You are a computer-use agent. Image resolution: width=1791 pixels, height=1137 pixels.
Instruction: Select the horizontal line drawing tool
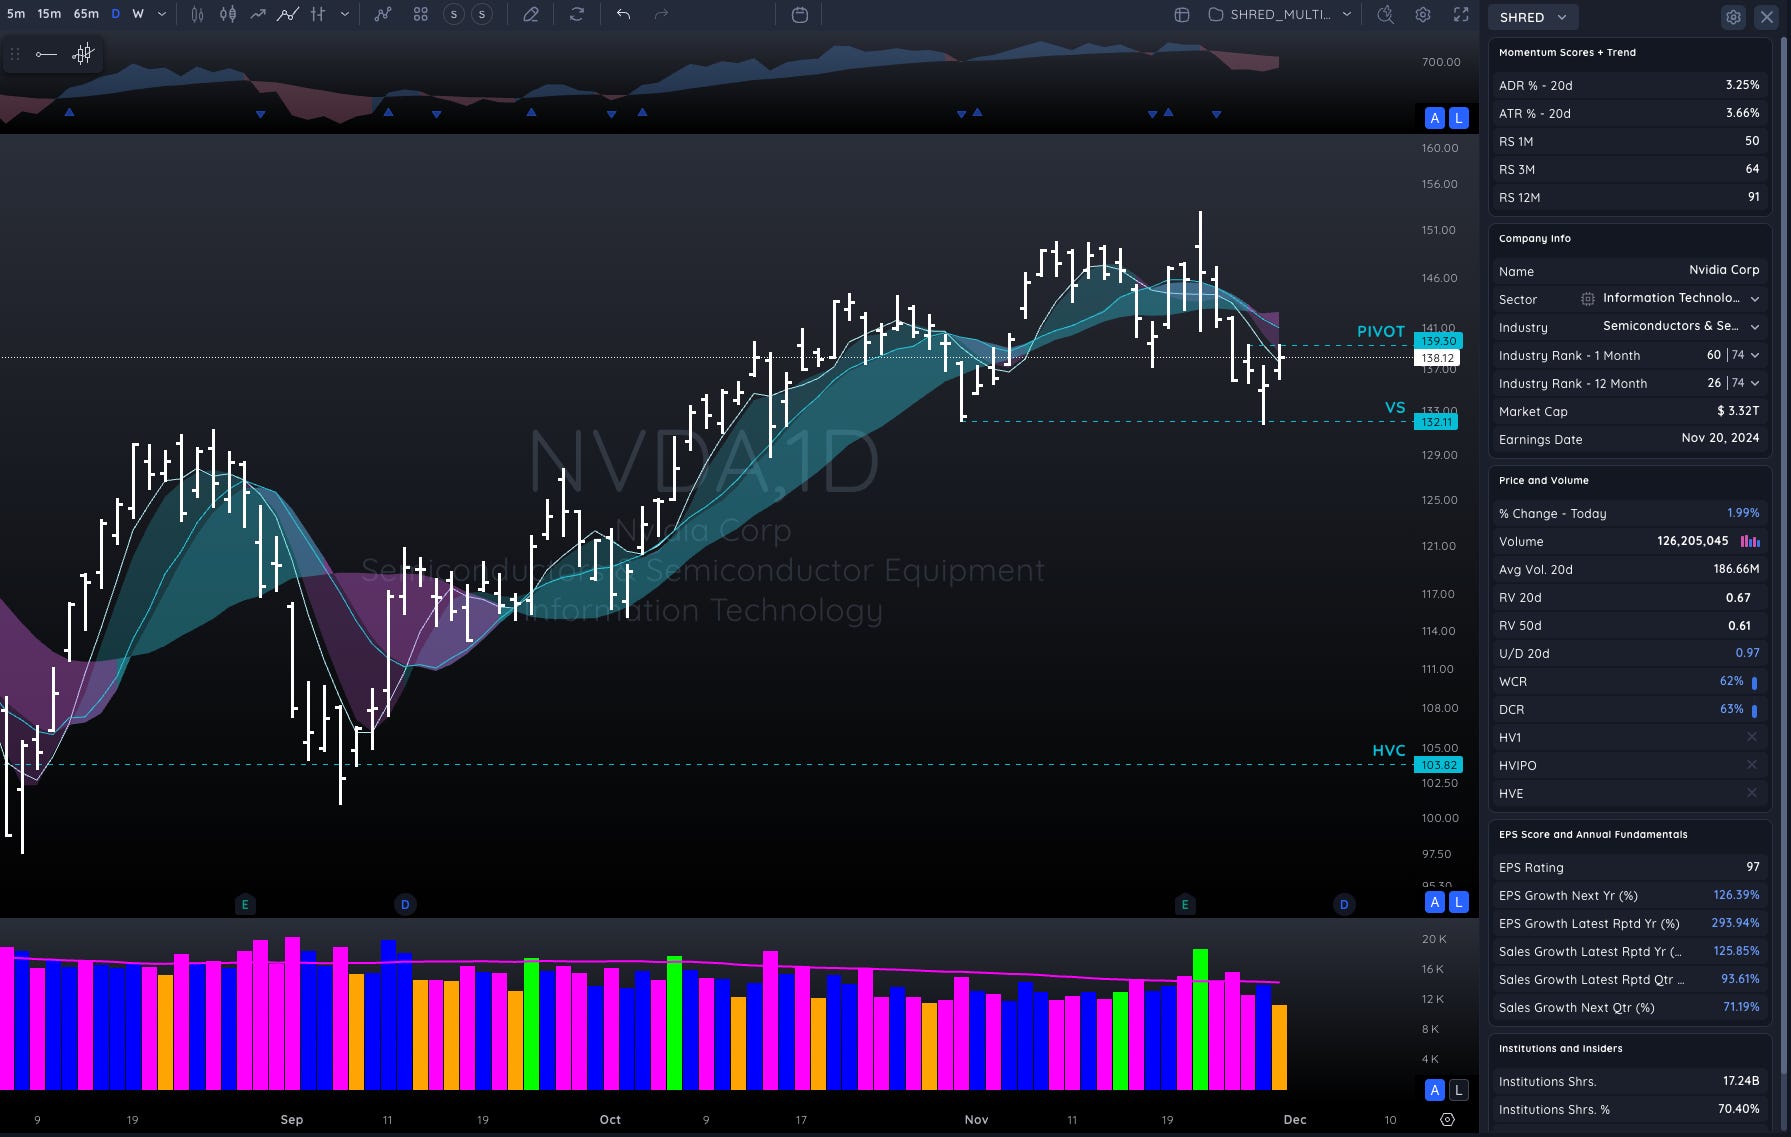tap(46, 54)
